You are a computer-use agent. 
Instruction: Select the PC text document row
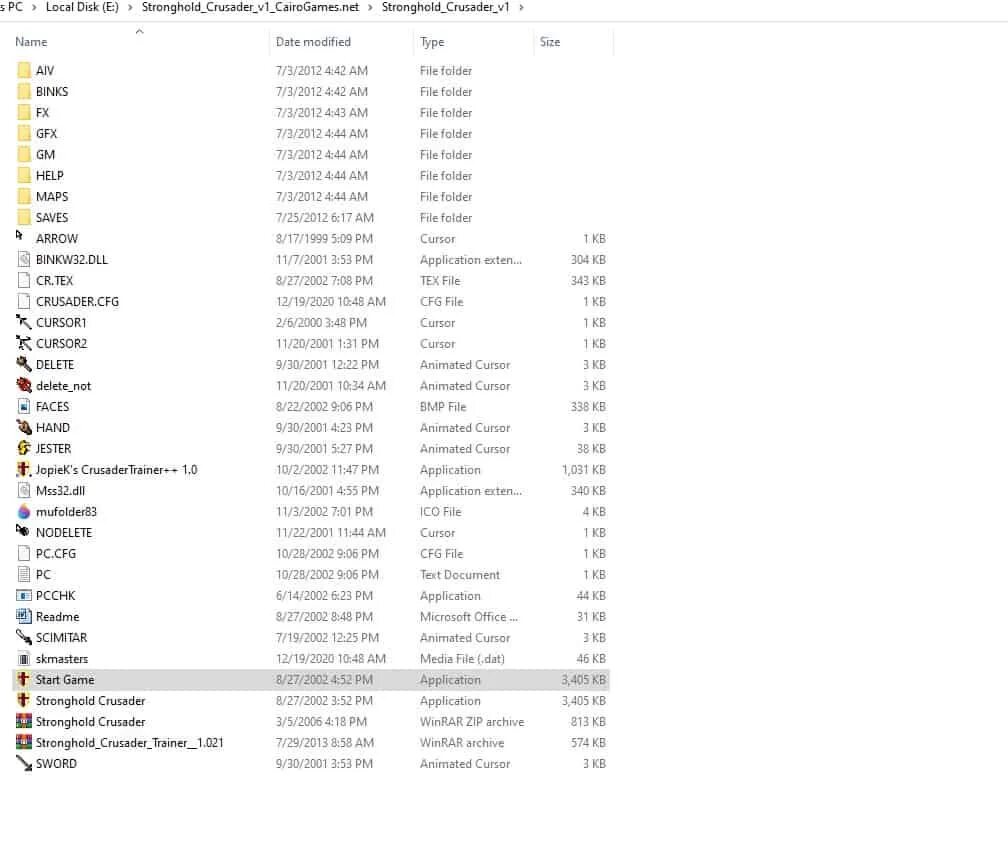(x=310, y=575)
